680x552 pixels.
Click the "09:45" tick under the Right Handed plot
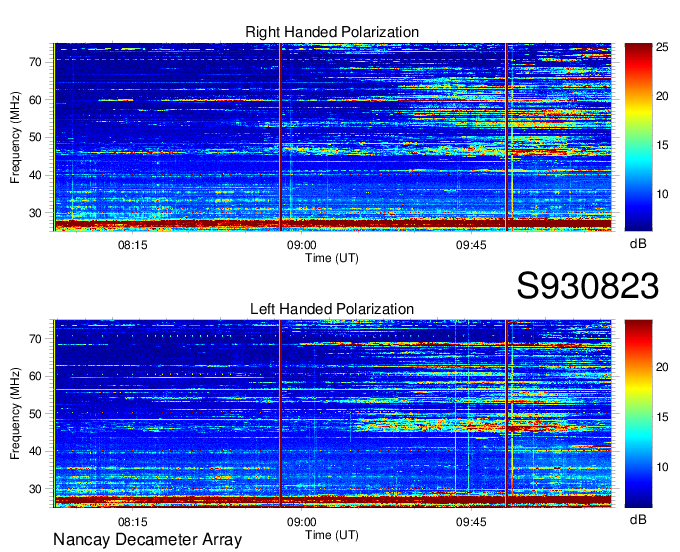pyautogui.click(x=471, y=245)
